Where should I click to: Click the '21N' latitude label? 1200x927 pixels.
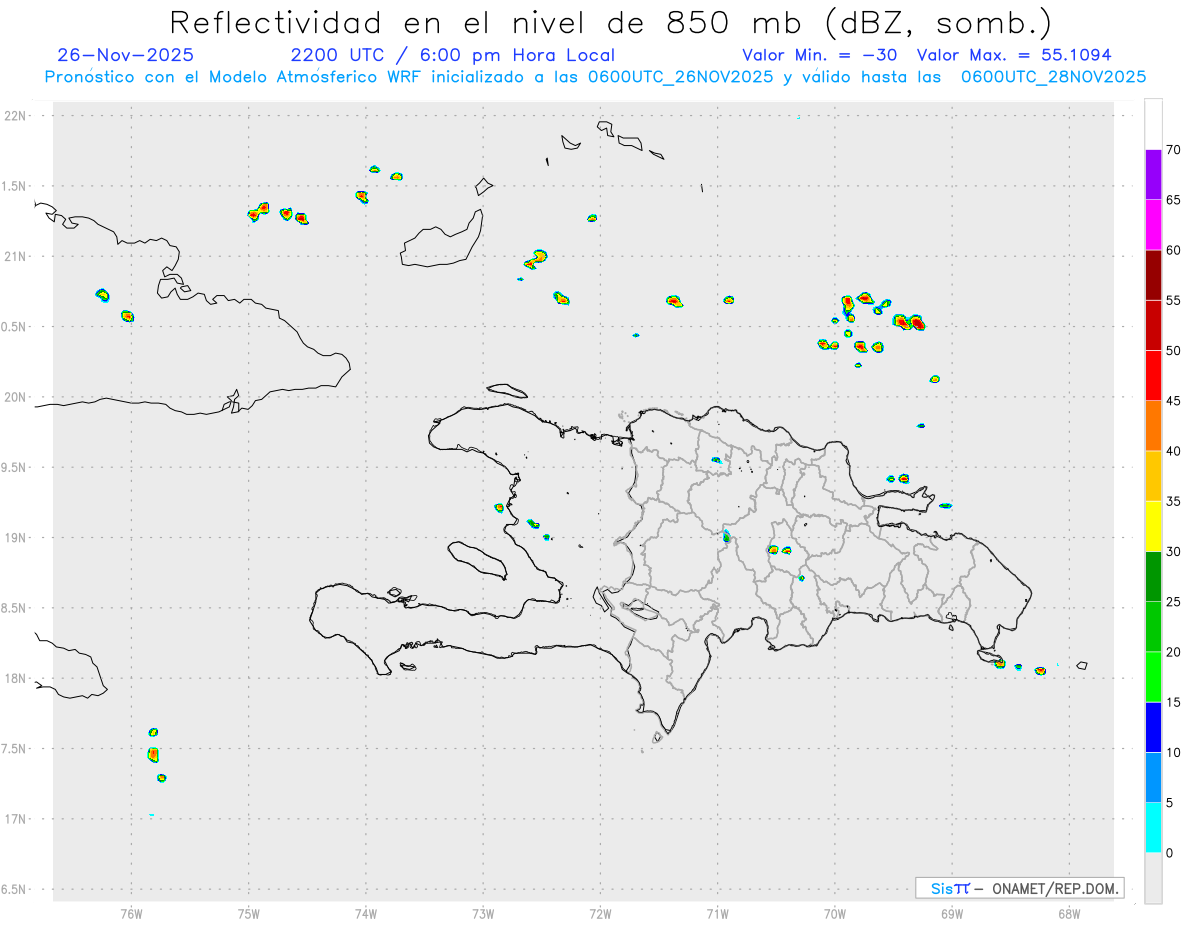[x=17, y=256]
